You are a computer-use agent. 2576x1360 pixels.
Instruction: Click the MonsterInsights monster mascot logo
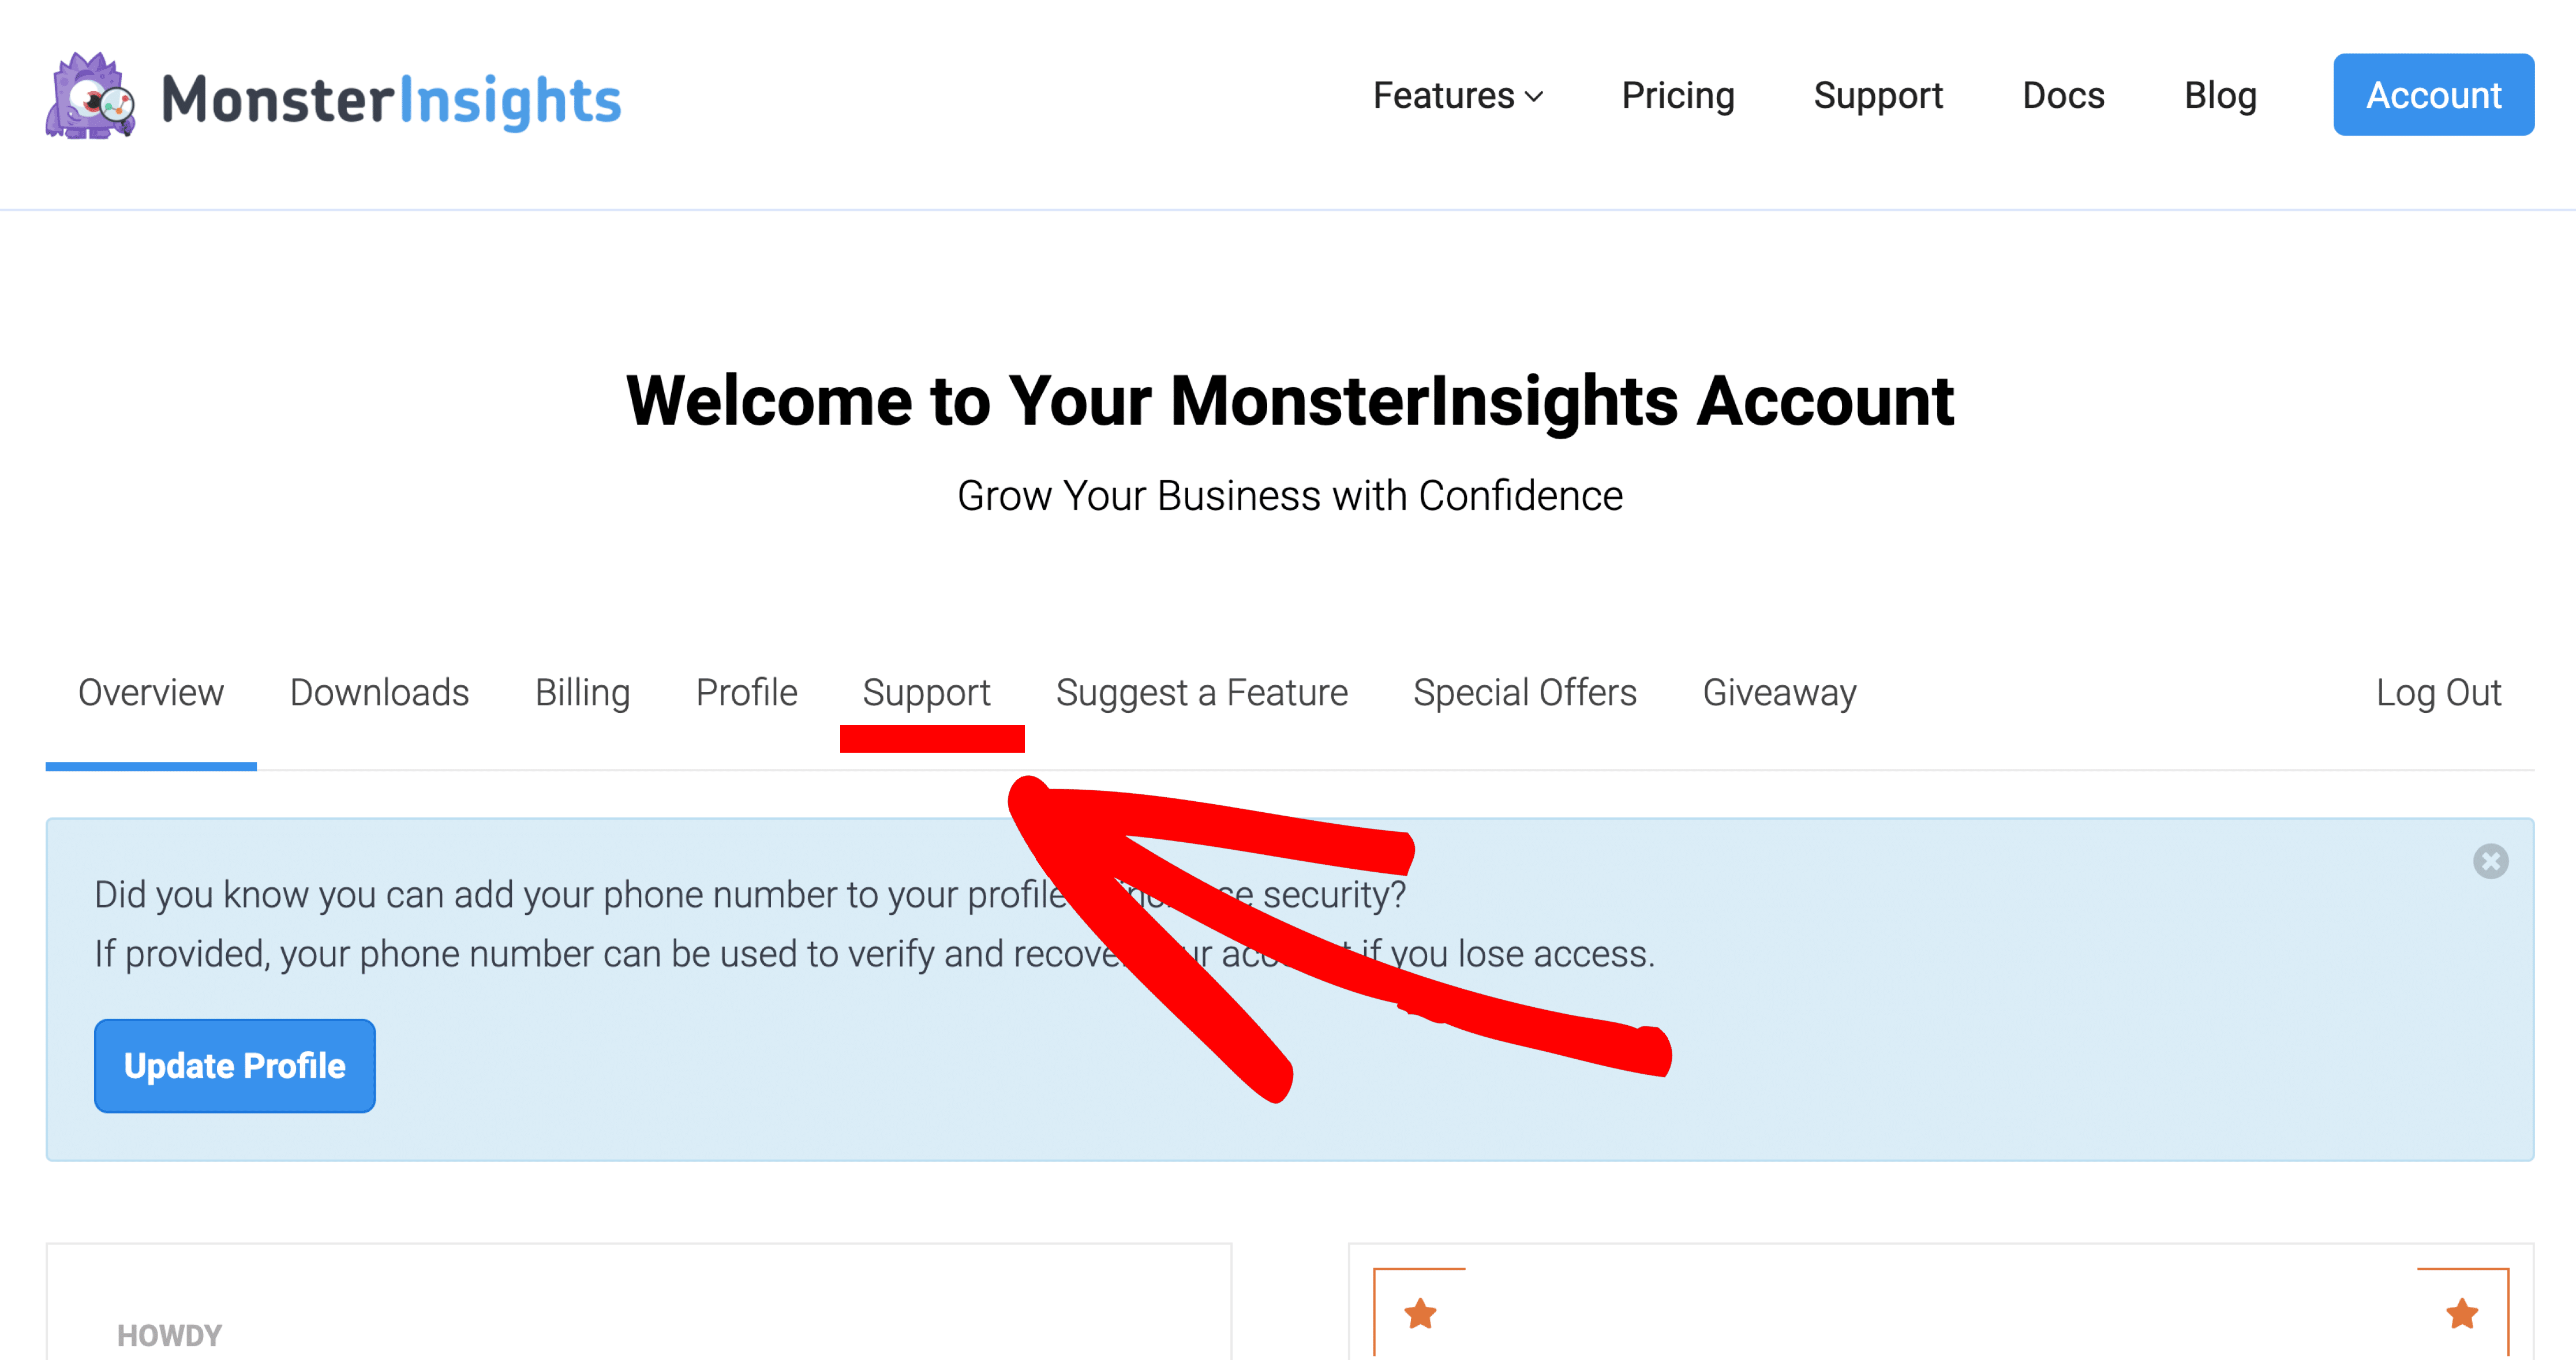pos(90,97)
